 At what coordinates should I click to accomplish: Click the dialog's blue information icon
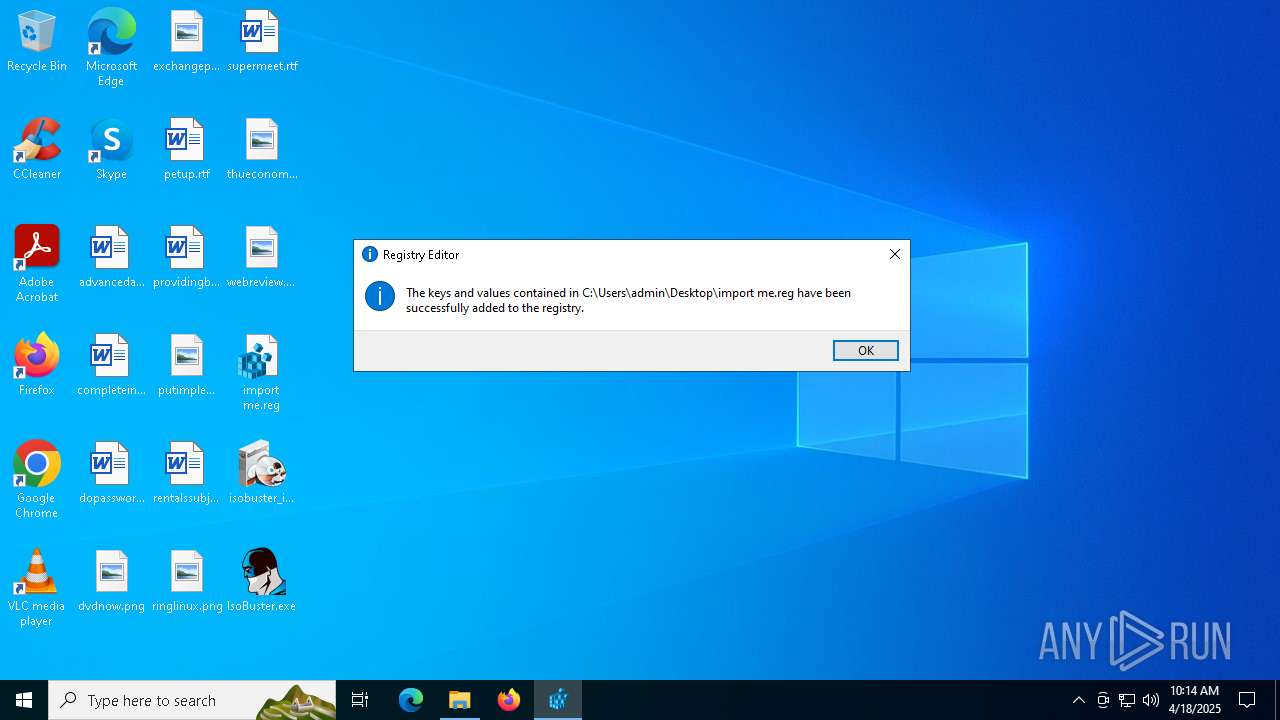click(380, 296)
